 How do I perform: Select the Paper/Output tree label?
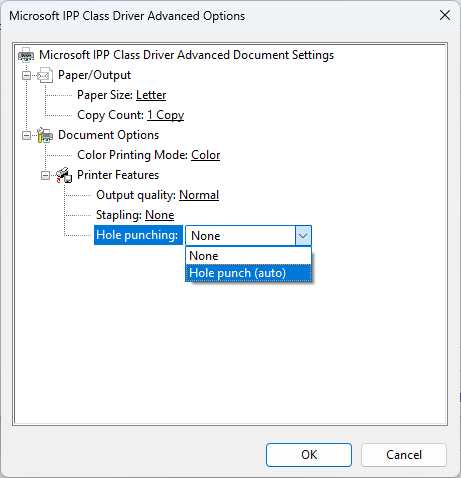tap(94, 75)
